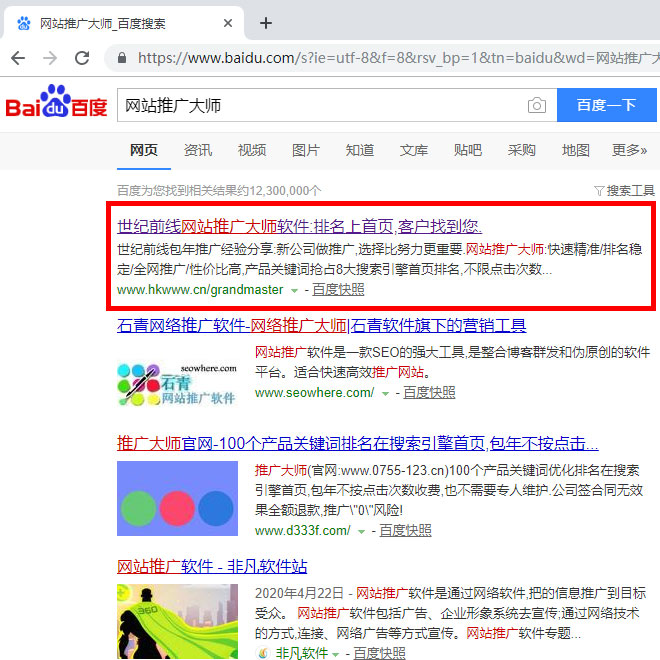660x660 pixels.
Task: Open 百度快照 for d333f.com result
Action: click(405, 530)
